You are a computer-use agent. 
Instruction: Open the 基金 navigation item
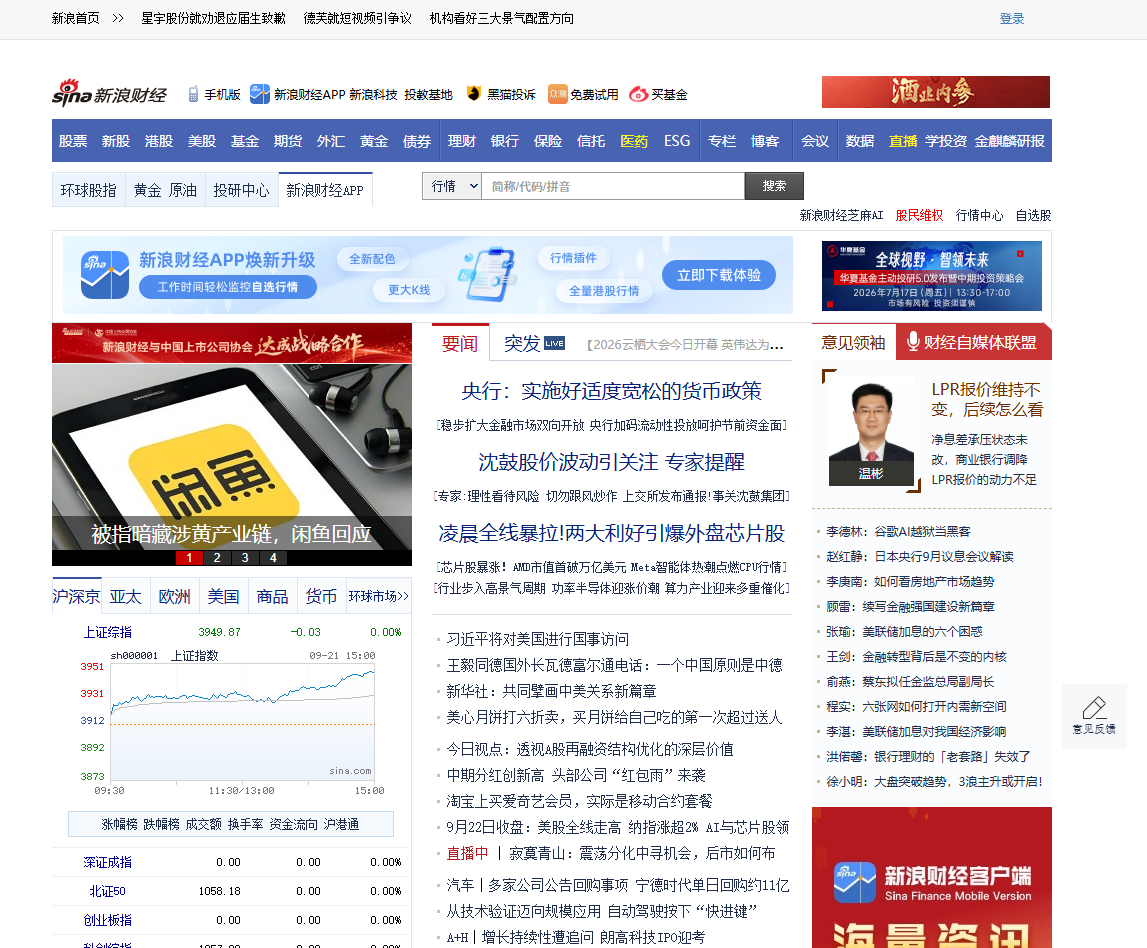click(x=244, y=141)
